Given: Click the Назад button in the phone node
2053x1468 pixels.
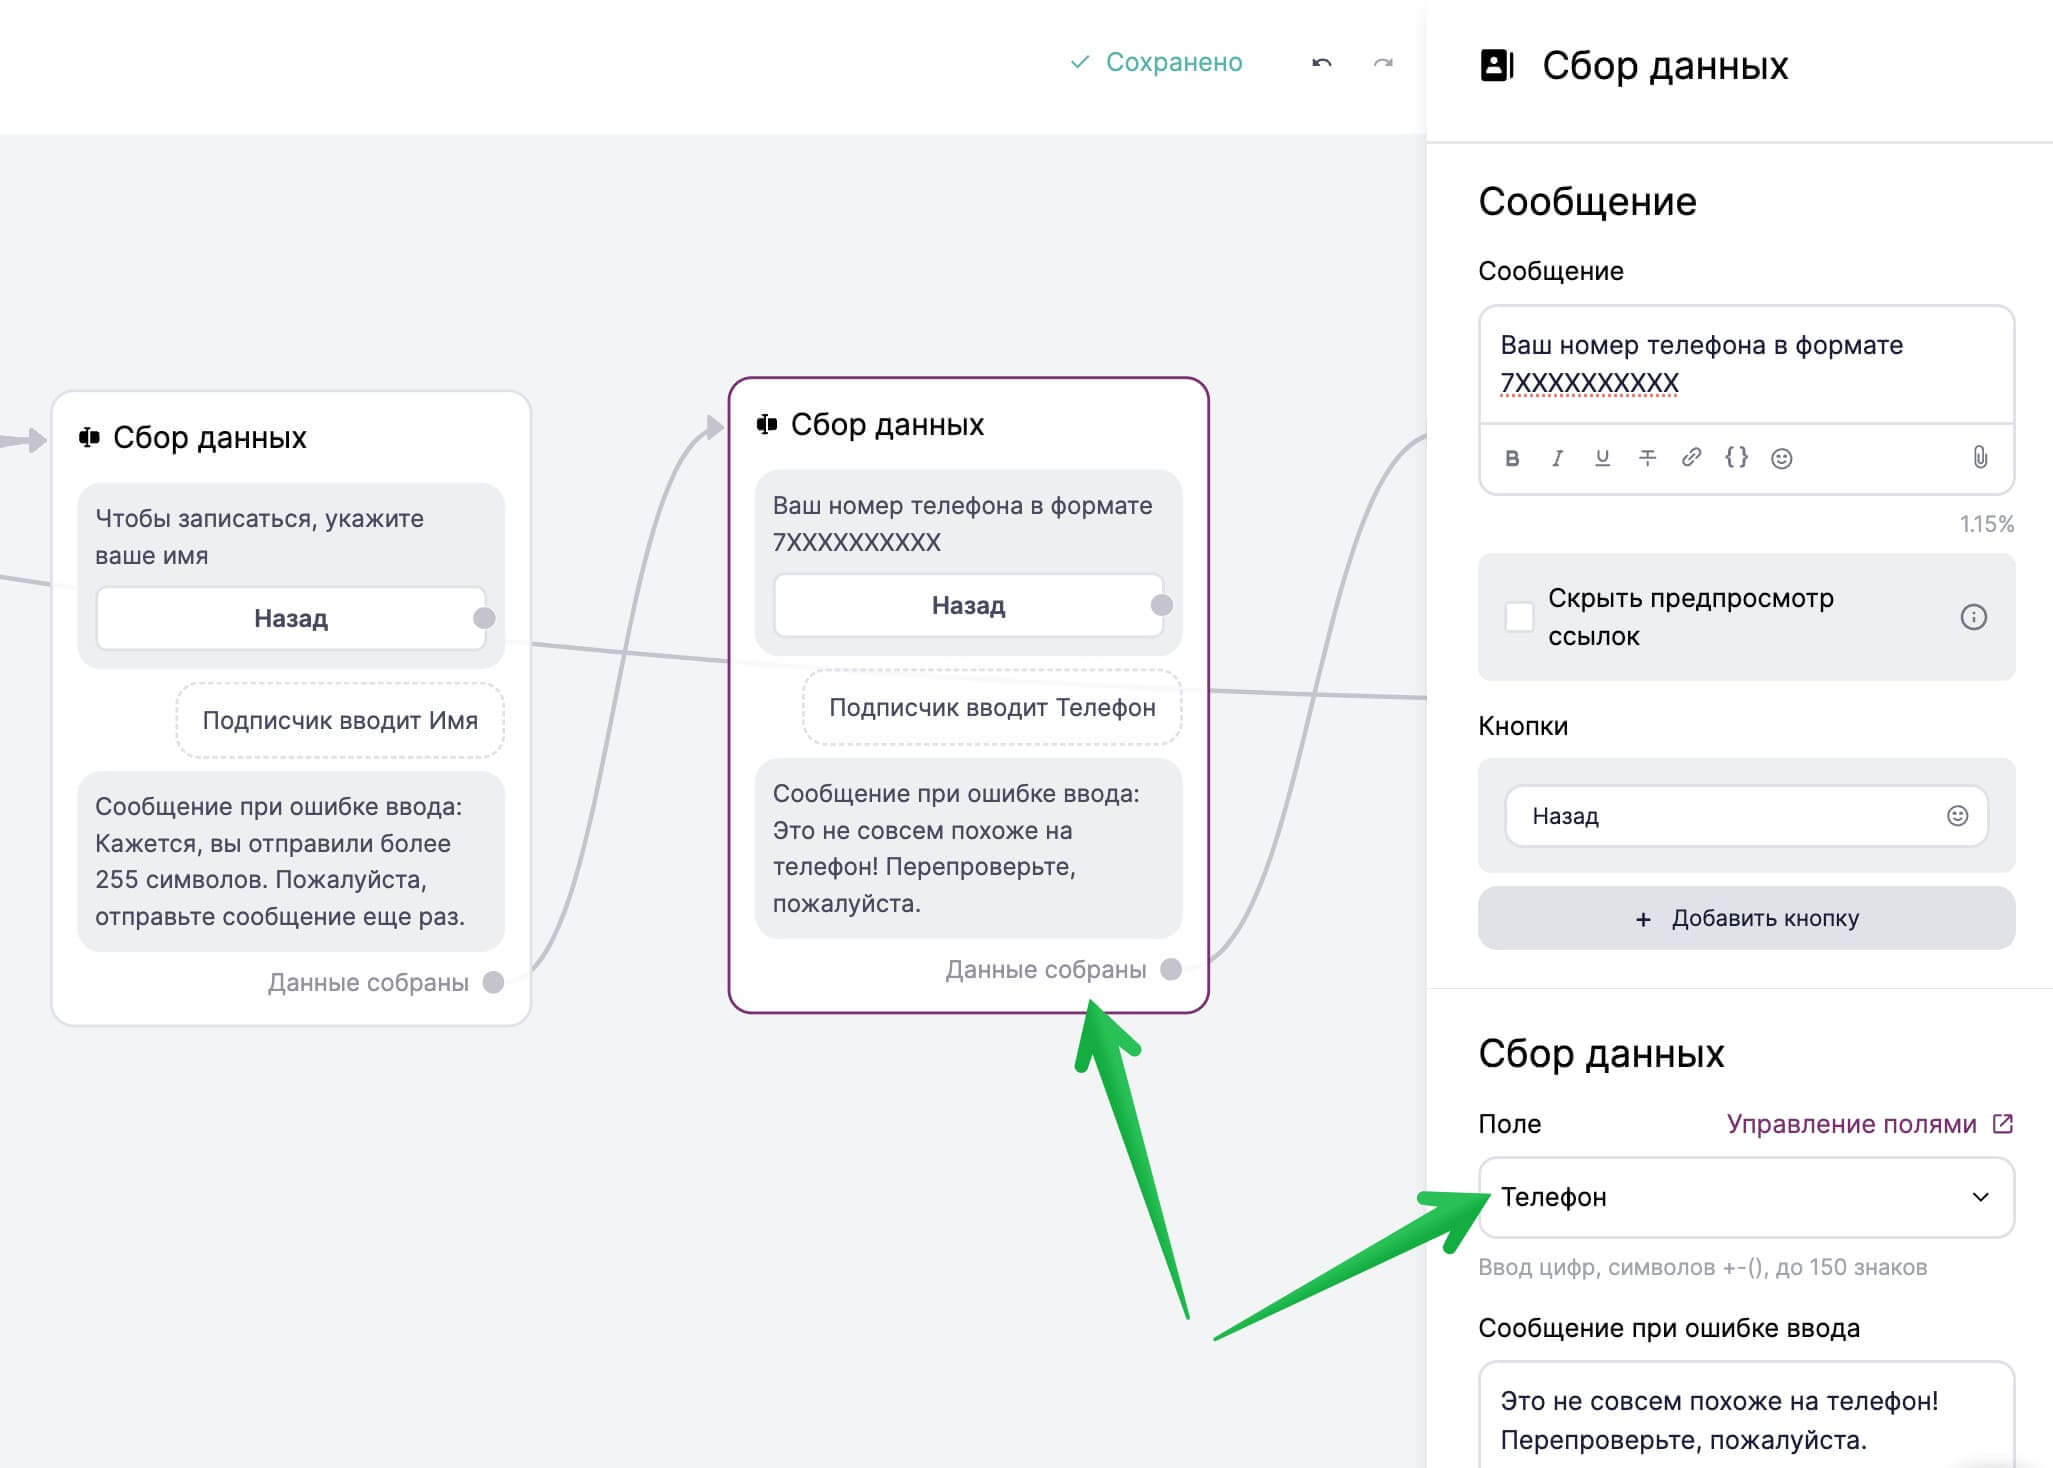Looking at the screenshot, I should click(x=968, y=605).
